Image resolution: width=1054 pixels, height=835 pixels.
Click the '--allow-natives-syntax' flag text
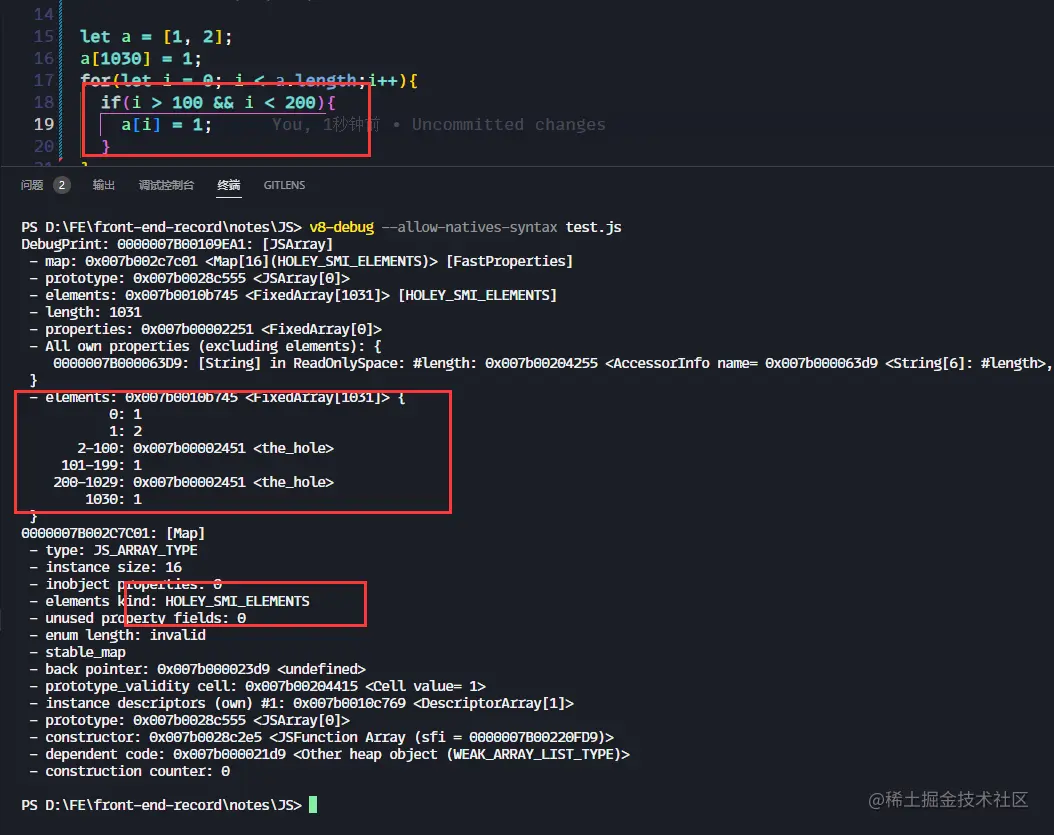click(469, 227)
